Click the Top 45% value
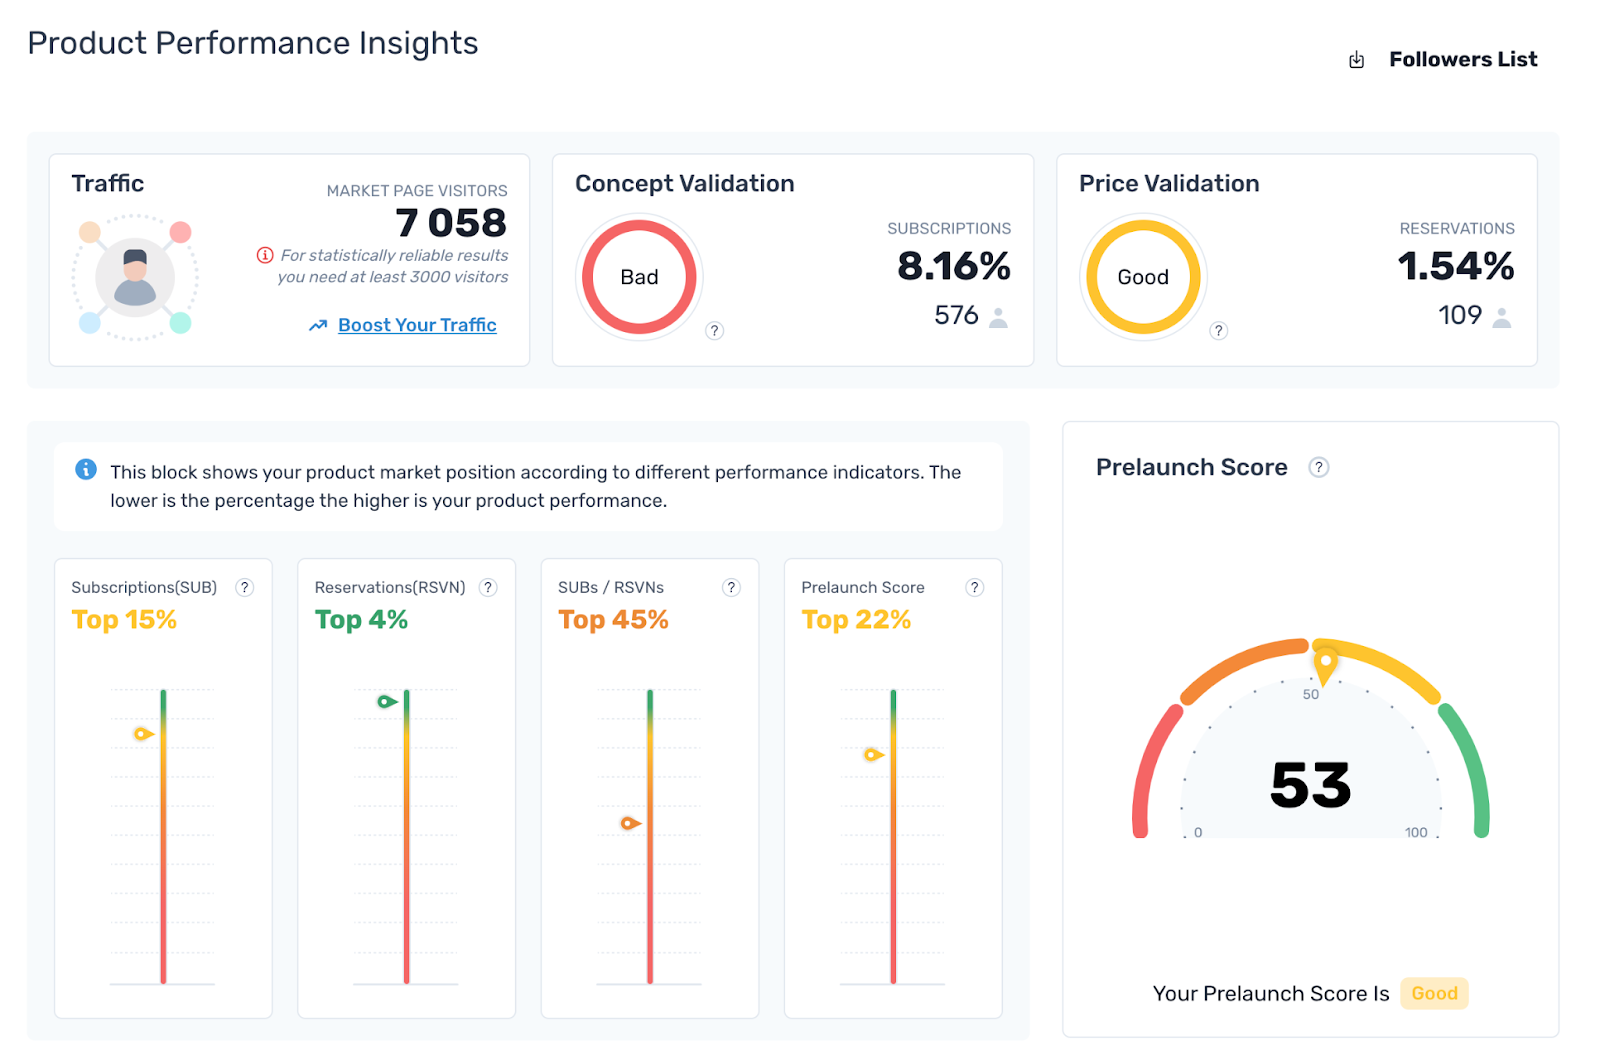1600x1053 pixels. click(613, 620)
